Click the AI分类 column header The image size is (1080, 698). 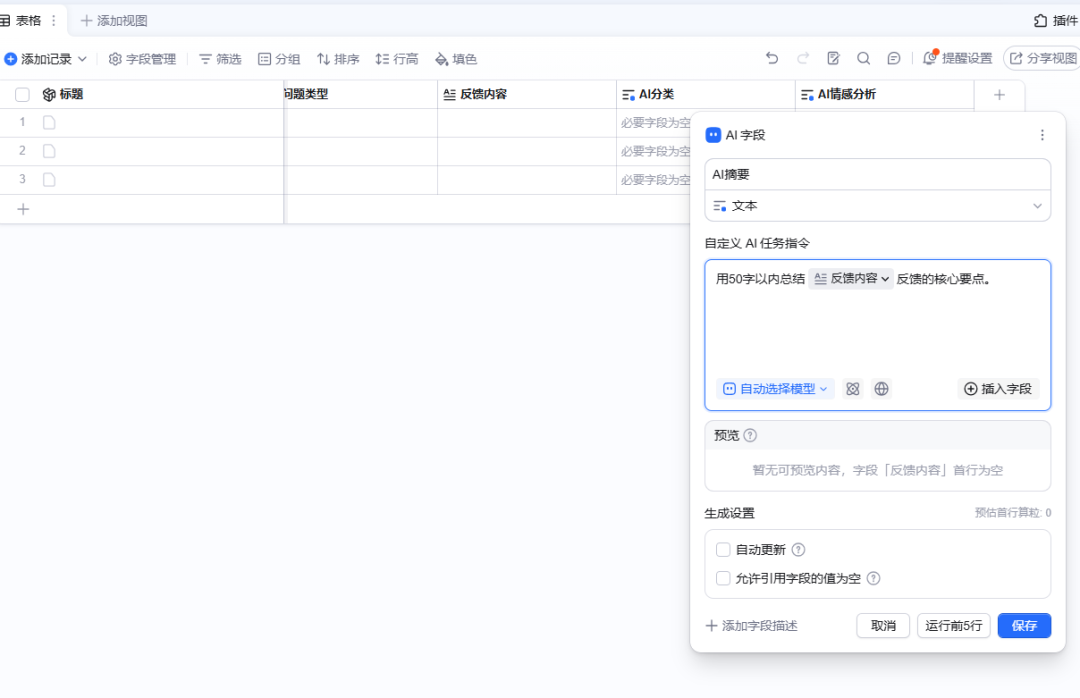[x=705, y=94]
